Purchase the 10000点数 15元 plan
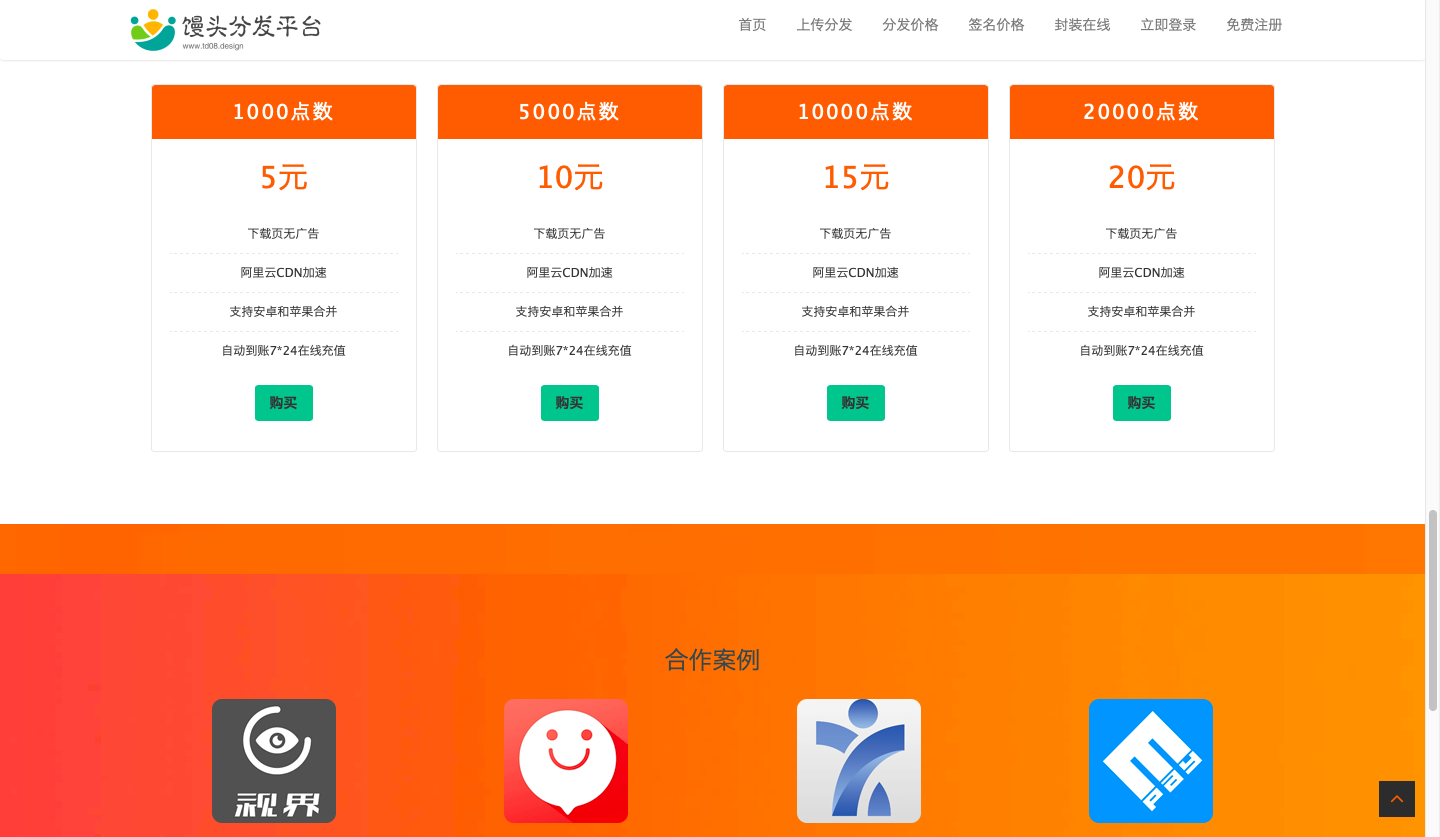The width and height of the screenshot is (1440, 837). point(856,403)
